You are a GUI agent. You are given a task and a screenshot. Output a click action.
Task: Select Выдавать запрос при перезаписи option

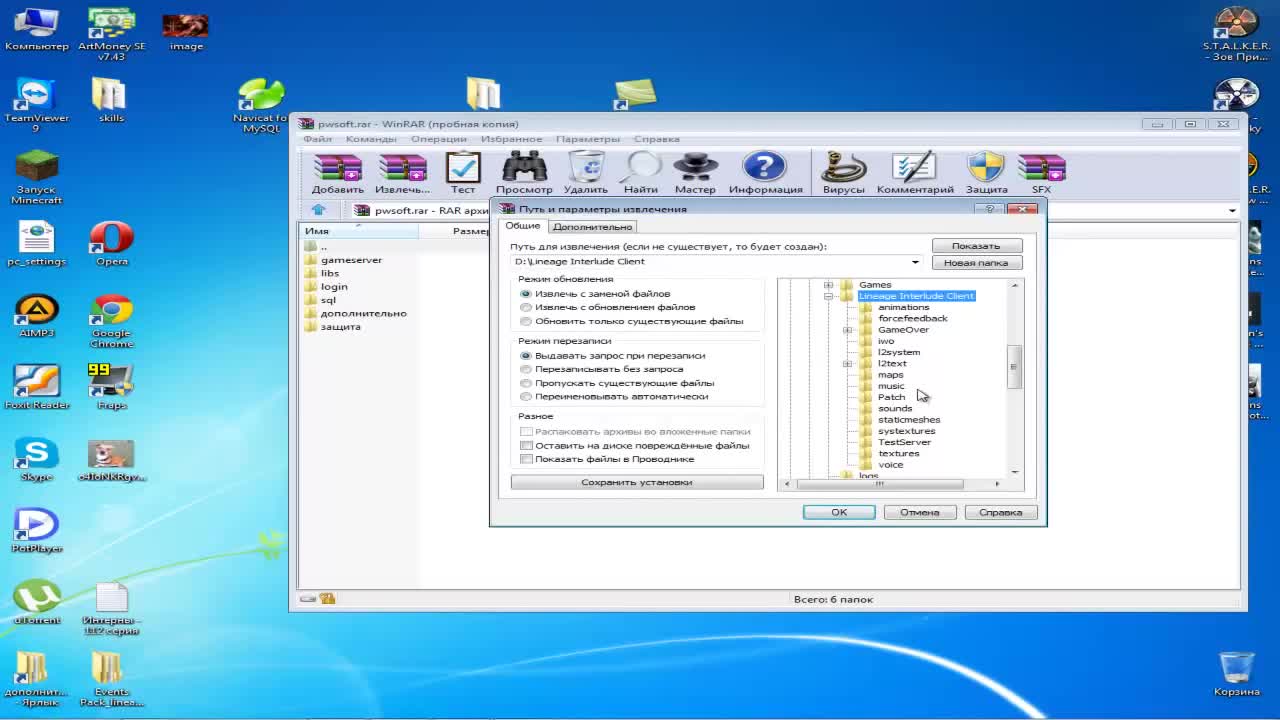pos(612,355)
